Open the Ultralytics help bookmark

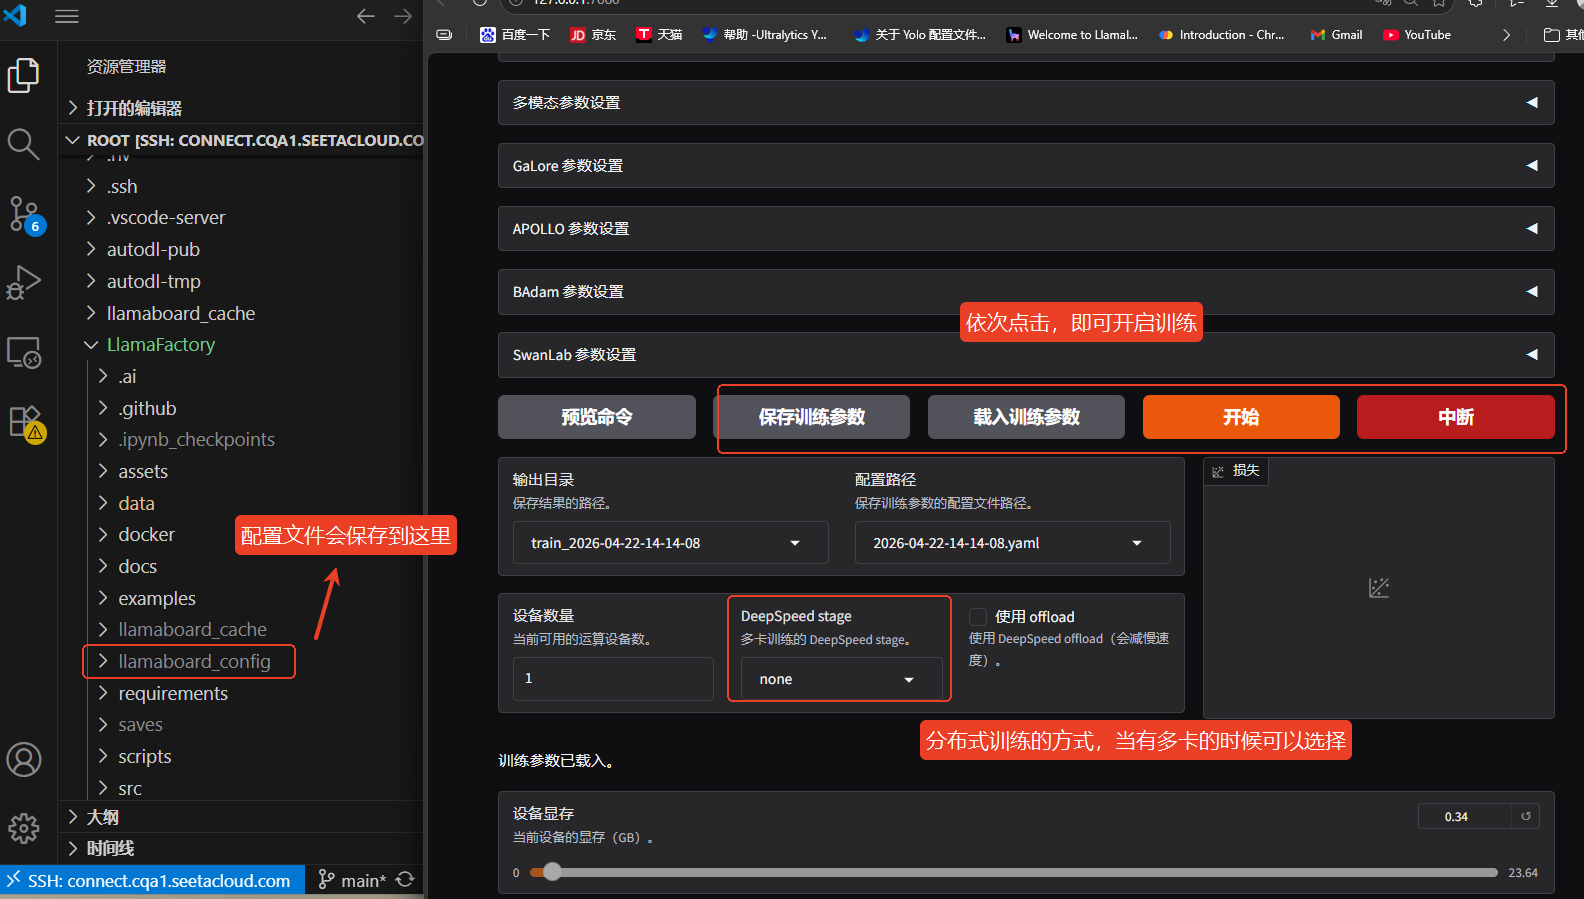tap(765, 35)
